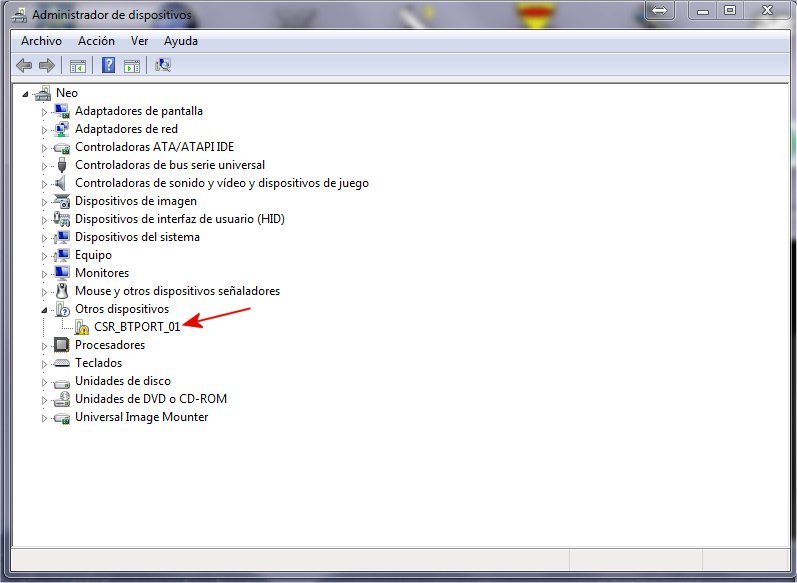Close the Administrador de dispositivos window
Image resolution: width=797 pixels, height=583 pixels.
[x=770, y=11]
